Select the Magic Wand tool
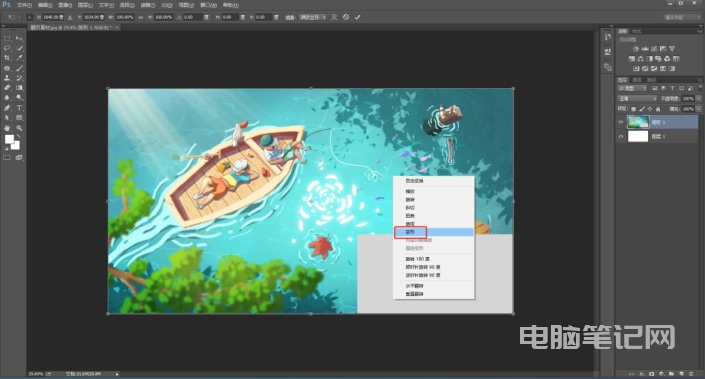This screenshot has height=379, width=705. pos(19,48)
